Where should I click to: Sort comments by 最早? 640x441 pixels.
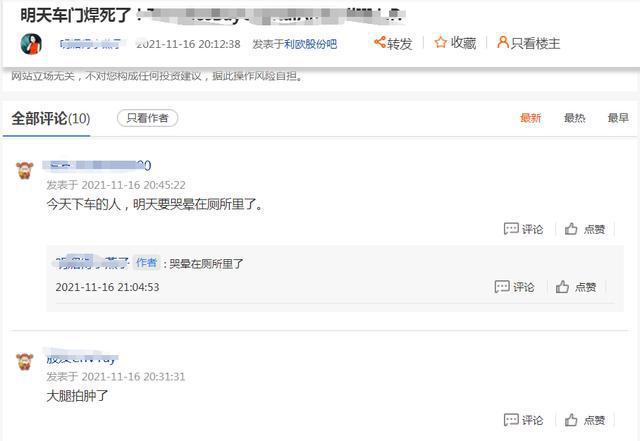point(618,118)
